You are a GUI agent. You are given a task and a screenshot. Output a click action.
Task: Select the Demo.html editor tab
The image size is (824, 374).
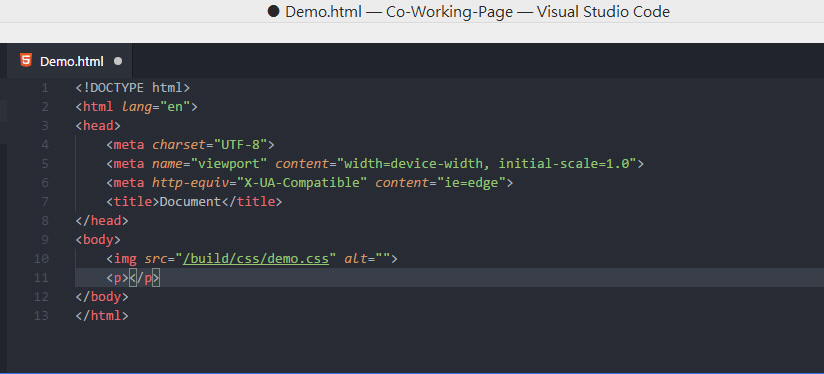click(70, 61)
